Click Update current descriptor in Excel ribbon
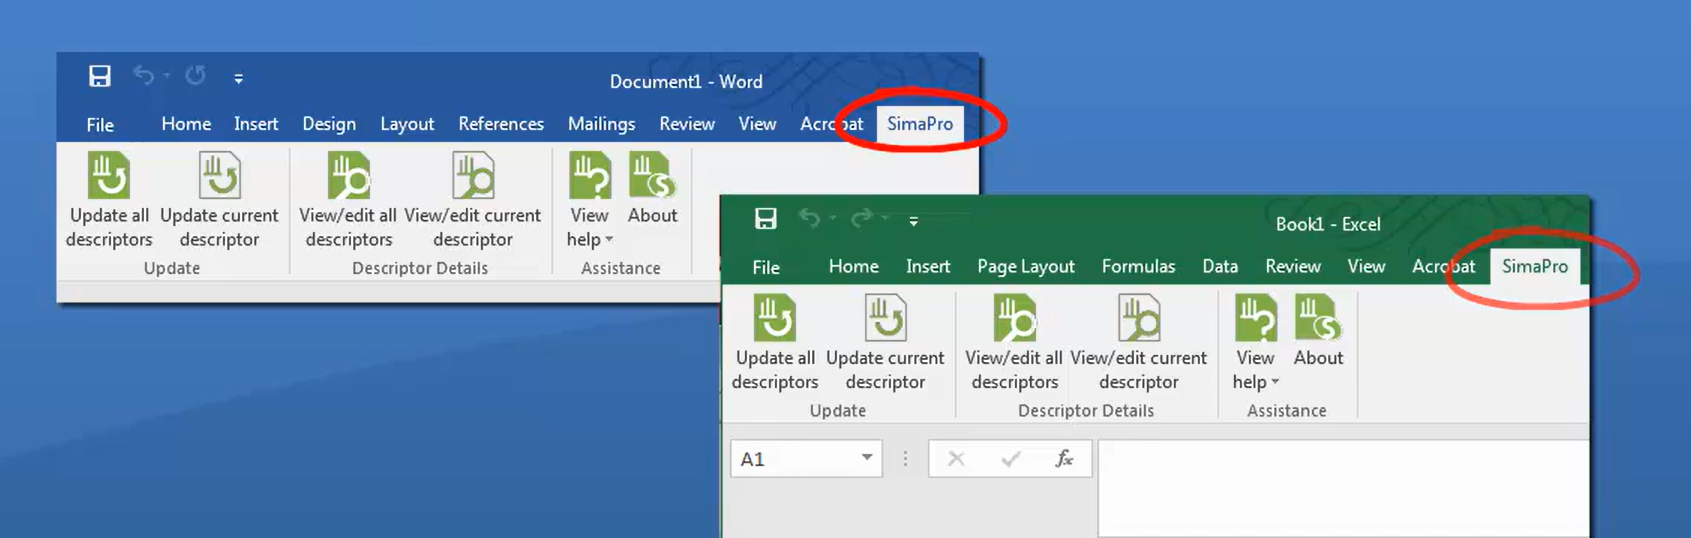This screenshot has height=538, width=1691. (x=885, y=320)
